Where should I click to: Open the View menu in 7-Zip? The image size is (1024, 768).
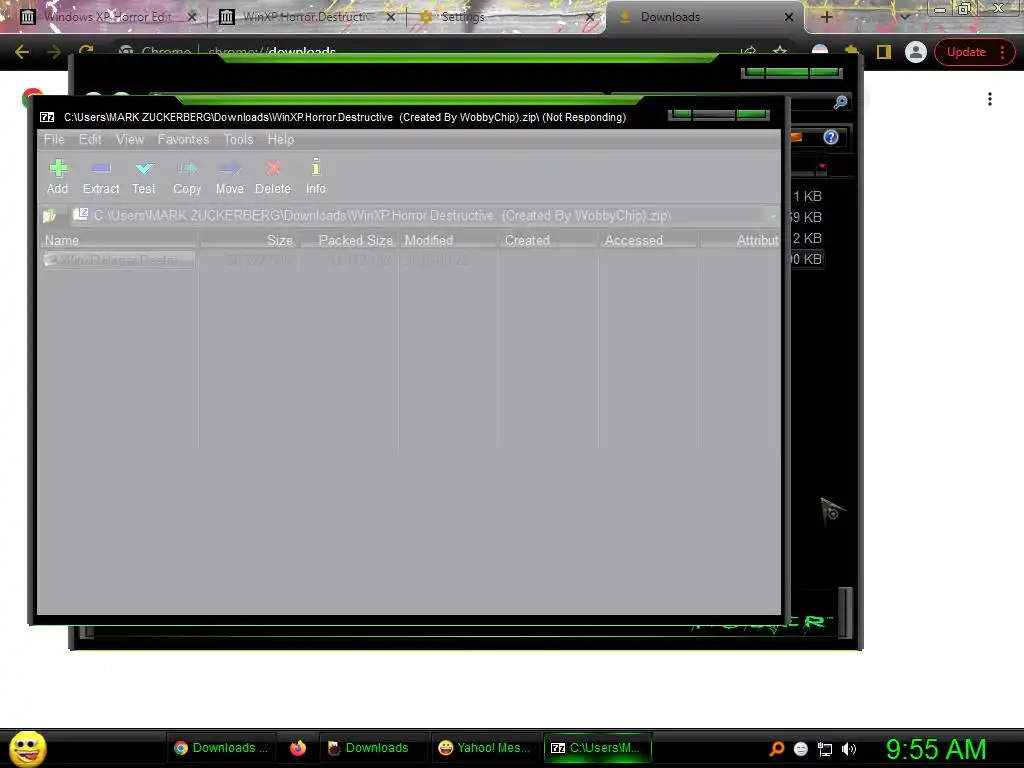[130, 139]
